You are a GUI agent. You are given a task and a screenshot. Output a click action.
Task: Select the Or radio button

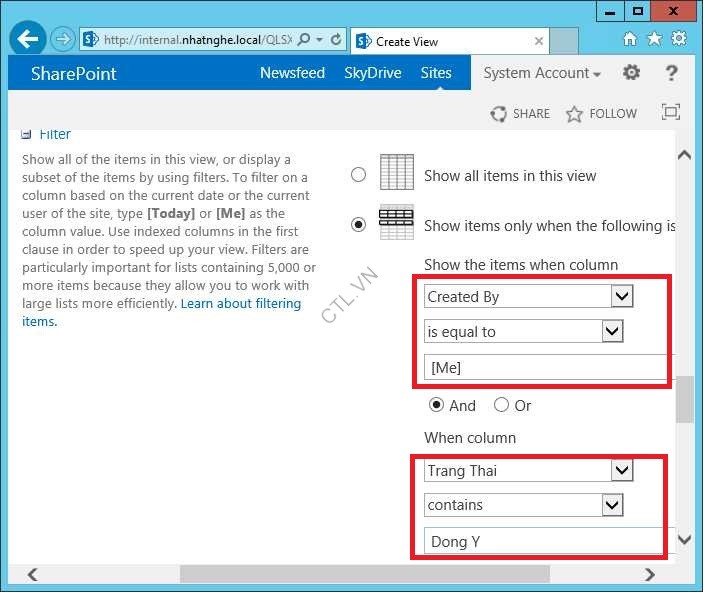pyautogui.click(x=501, y=405)
